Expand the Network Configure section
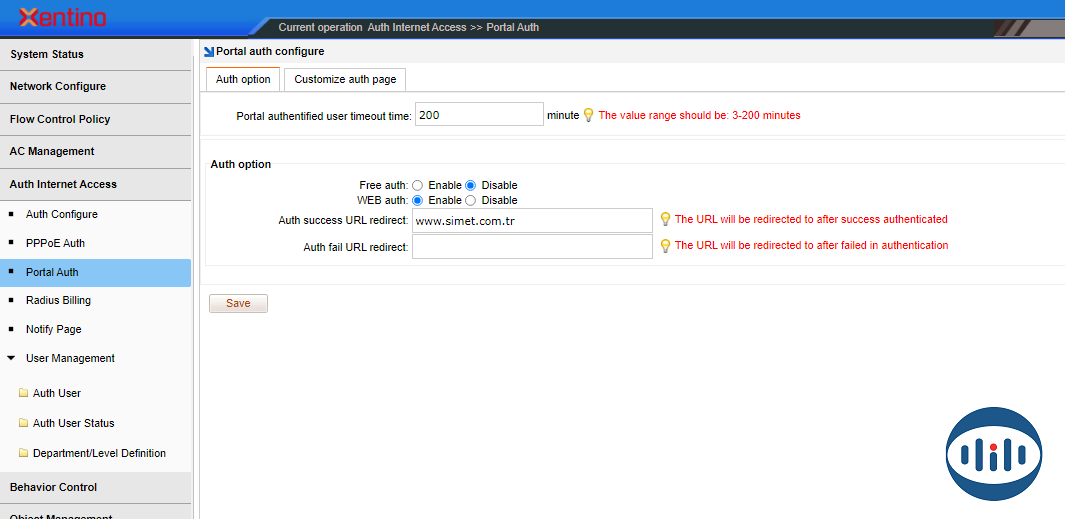The height and width of the screenshot is (519, 1065). click(x=58, y=86)
